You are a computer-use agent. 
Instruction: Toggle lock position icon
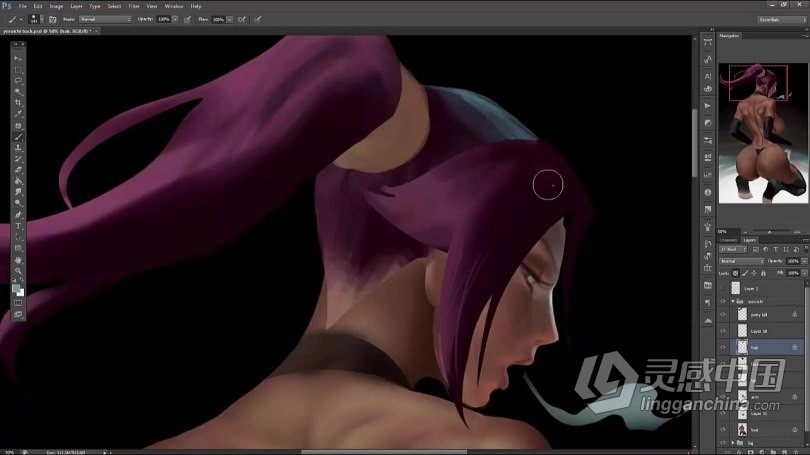754,273
